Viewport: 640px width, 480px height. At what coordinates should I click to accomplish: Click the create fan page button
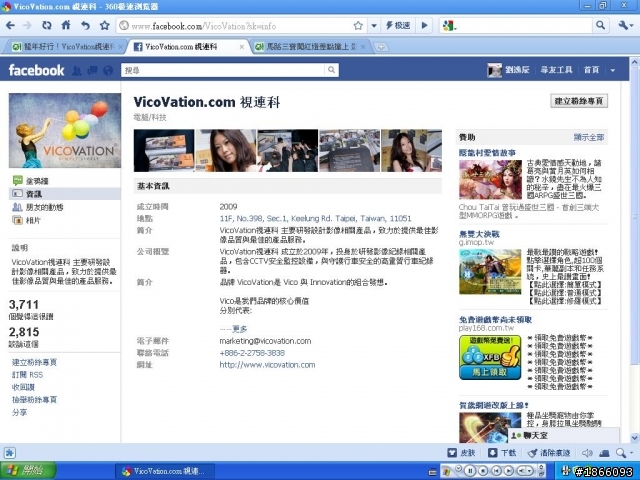coord(579,101)
